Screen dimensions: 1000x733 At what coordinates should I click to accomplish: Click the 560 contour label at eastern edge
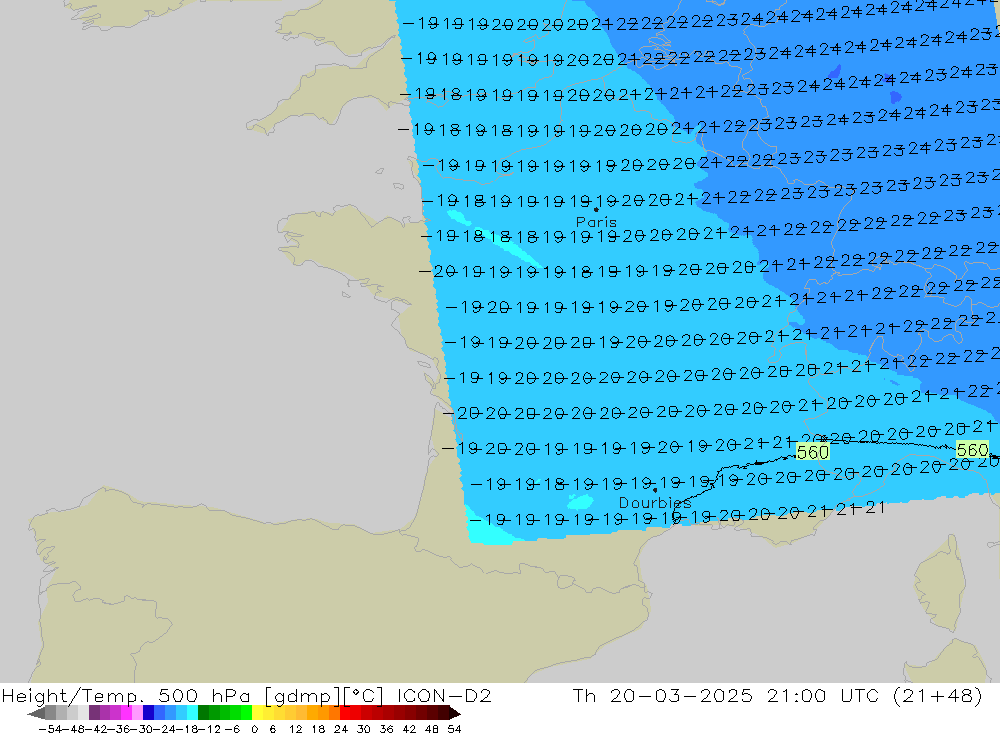click(x=973, y=450)
